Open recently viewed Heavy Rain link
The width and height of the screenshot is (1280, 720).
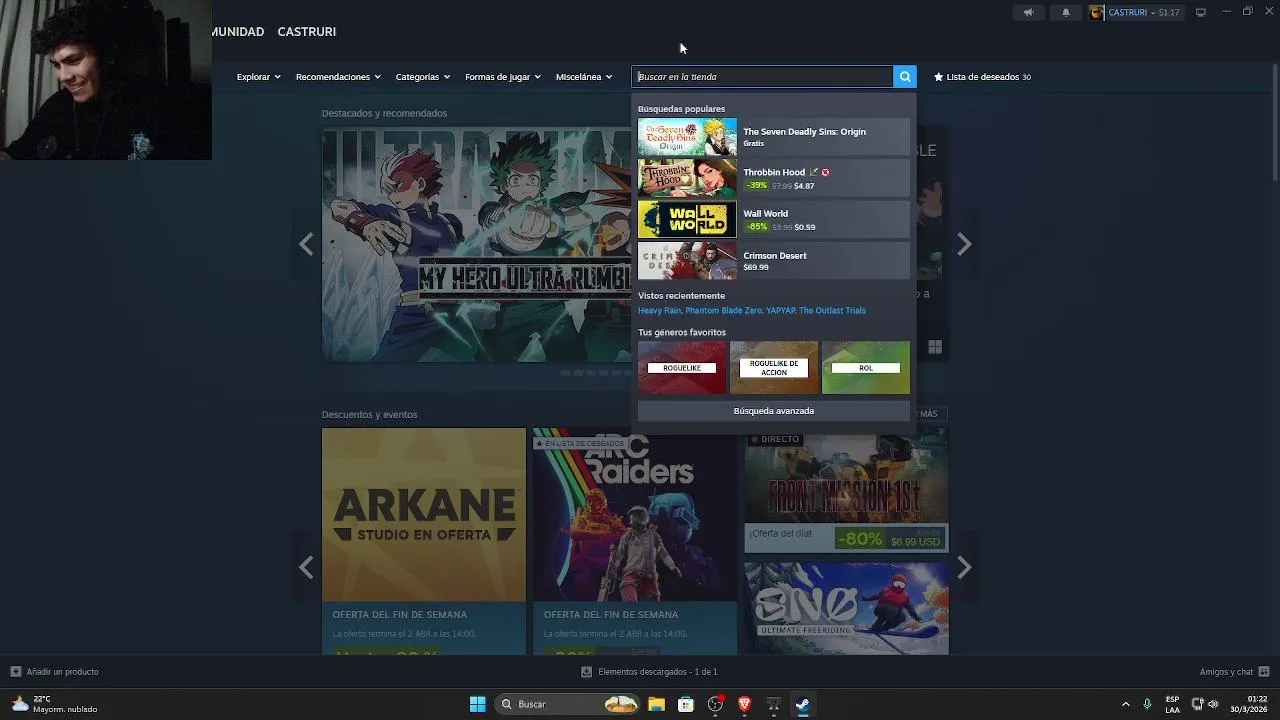pyautogui.click(x=659, y=311)
